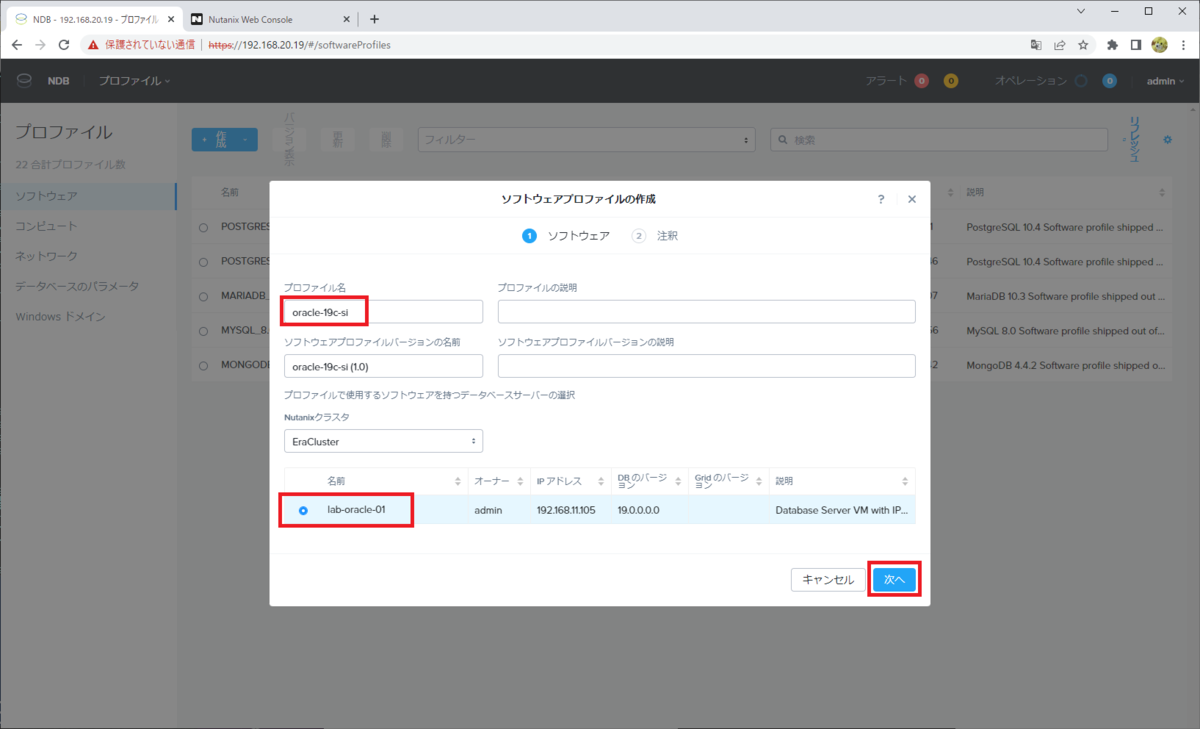This screenshot has height=729, width=1200.
Task: Select Network in the profile sidebar
Action: pyautogui.click(x=46, y=256)
